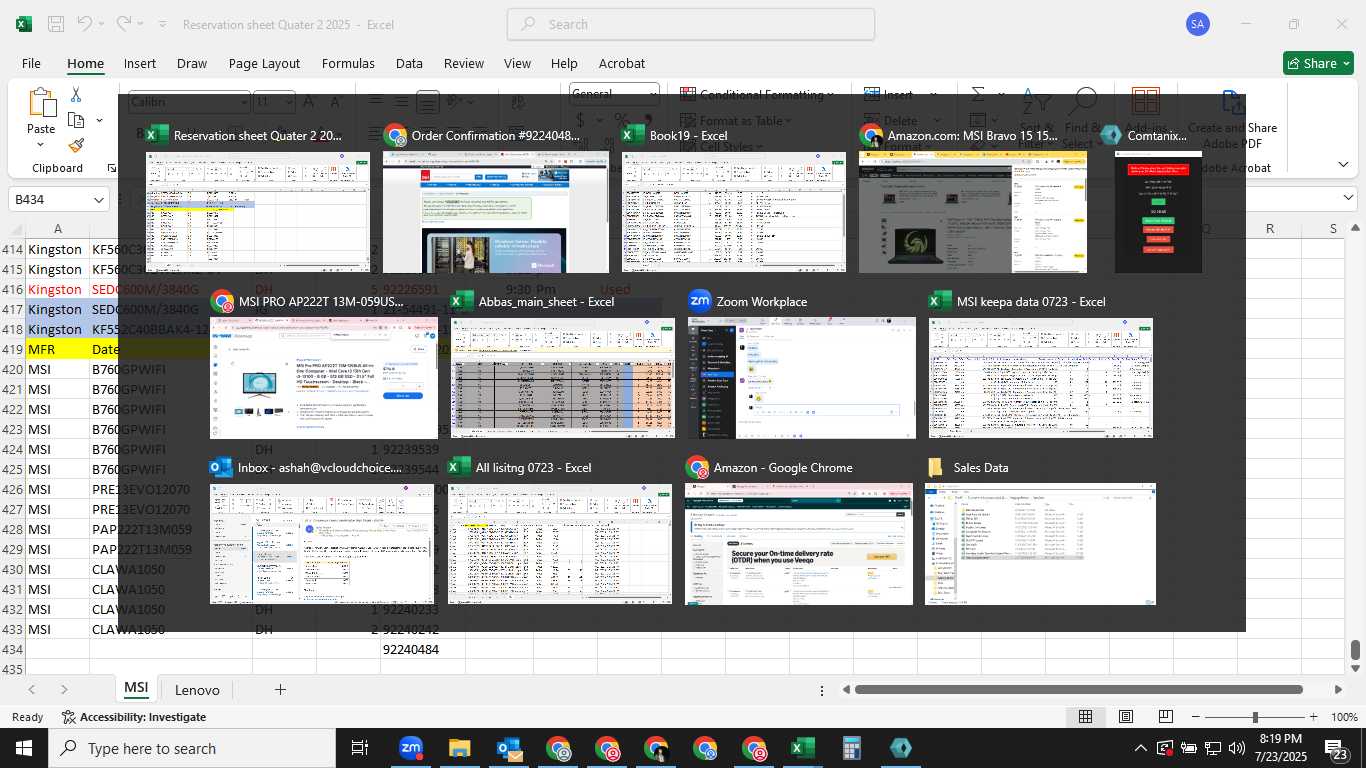Viewport: 1366px width, 768px height.
Task: Switch to Sales Data folder window thumbnail
Action: [1041, 544]
